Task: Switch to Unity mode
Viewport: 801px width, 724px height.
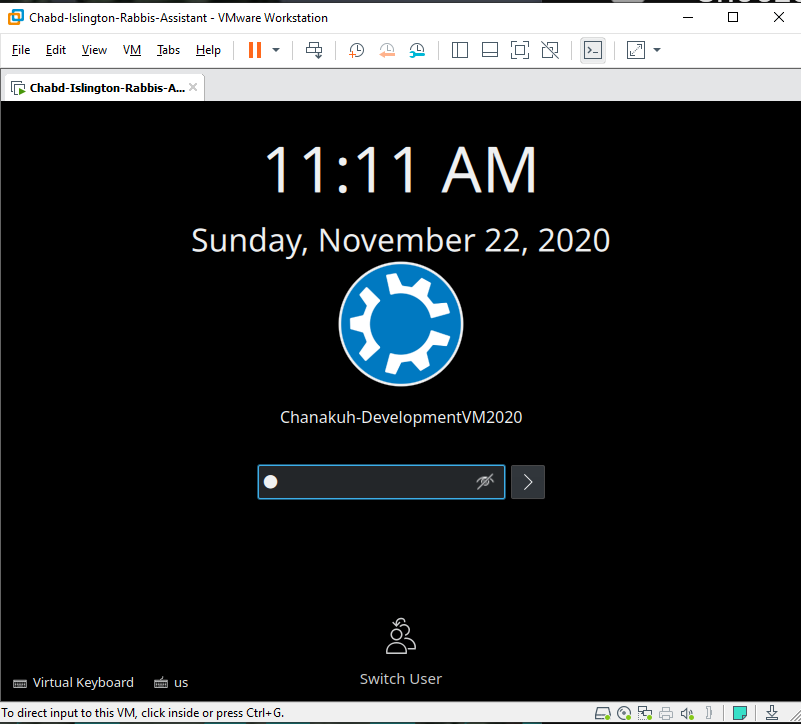Action: (550, 50)
